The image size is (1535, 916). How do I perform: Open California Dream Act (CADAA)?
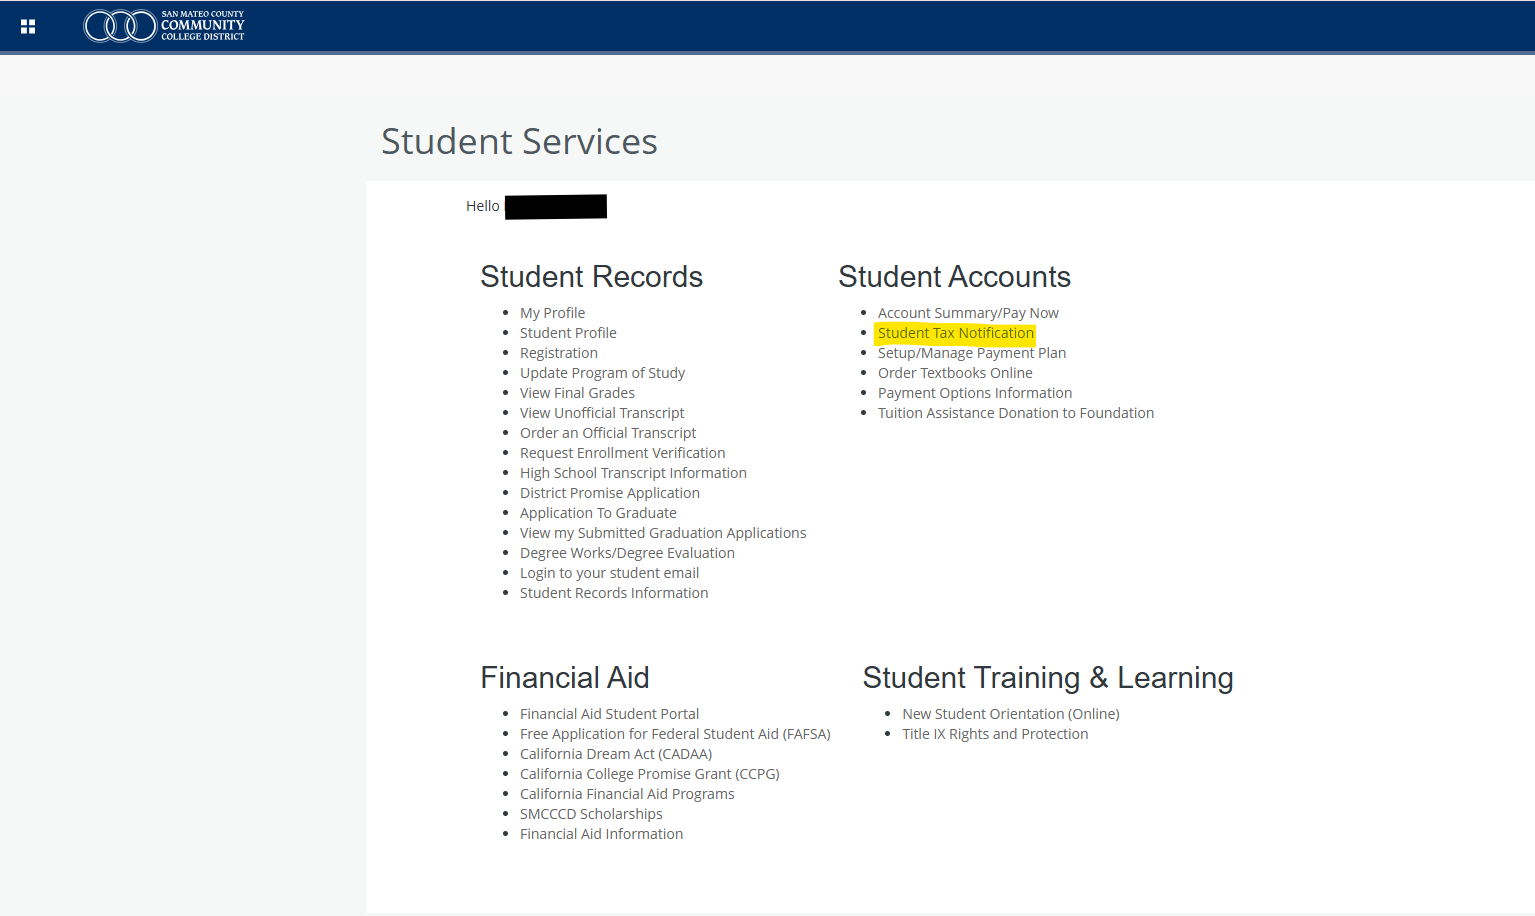click(616, 754)
